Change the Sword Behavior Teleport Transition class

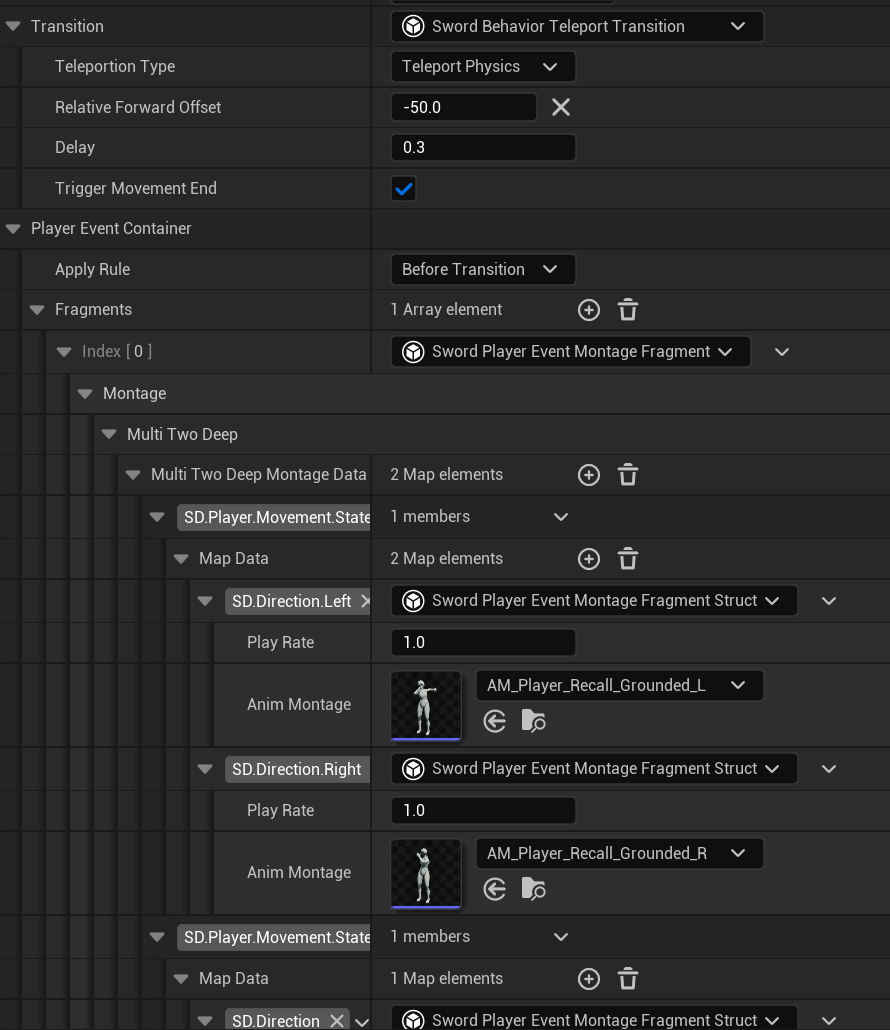[576, 26]
